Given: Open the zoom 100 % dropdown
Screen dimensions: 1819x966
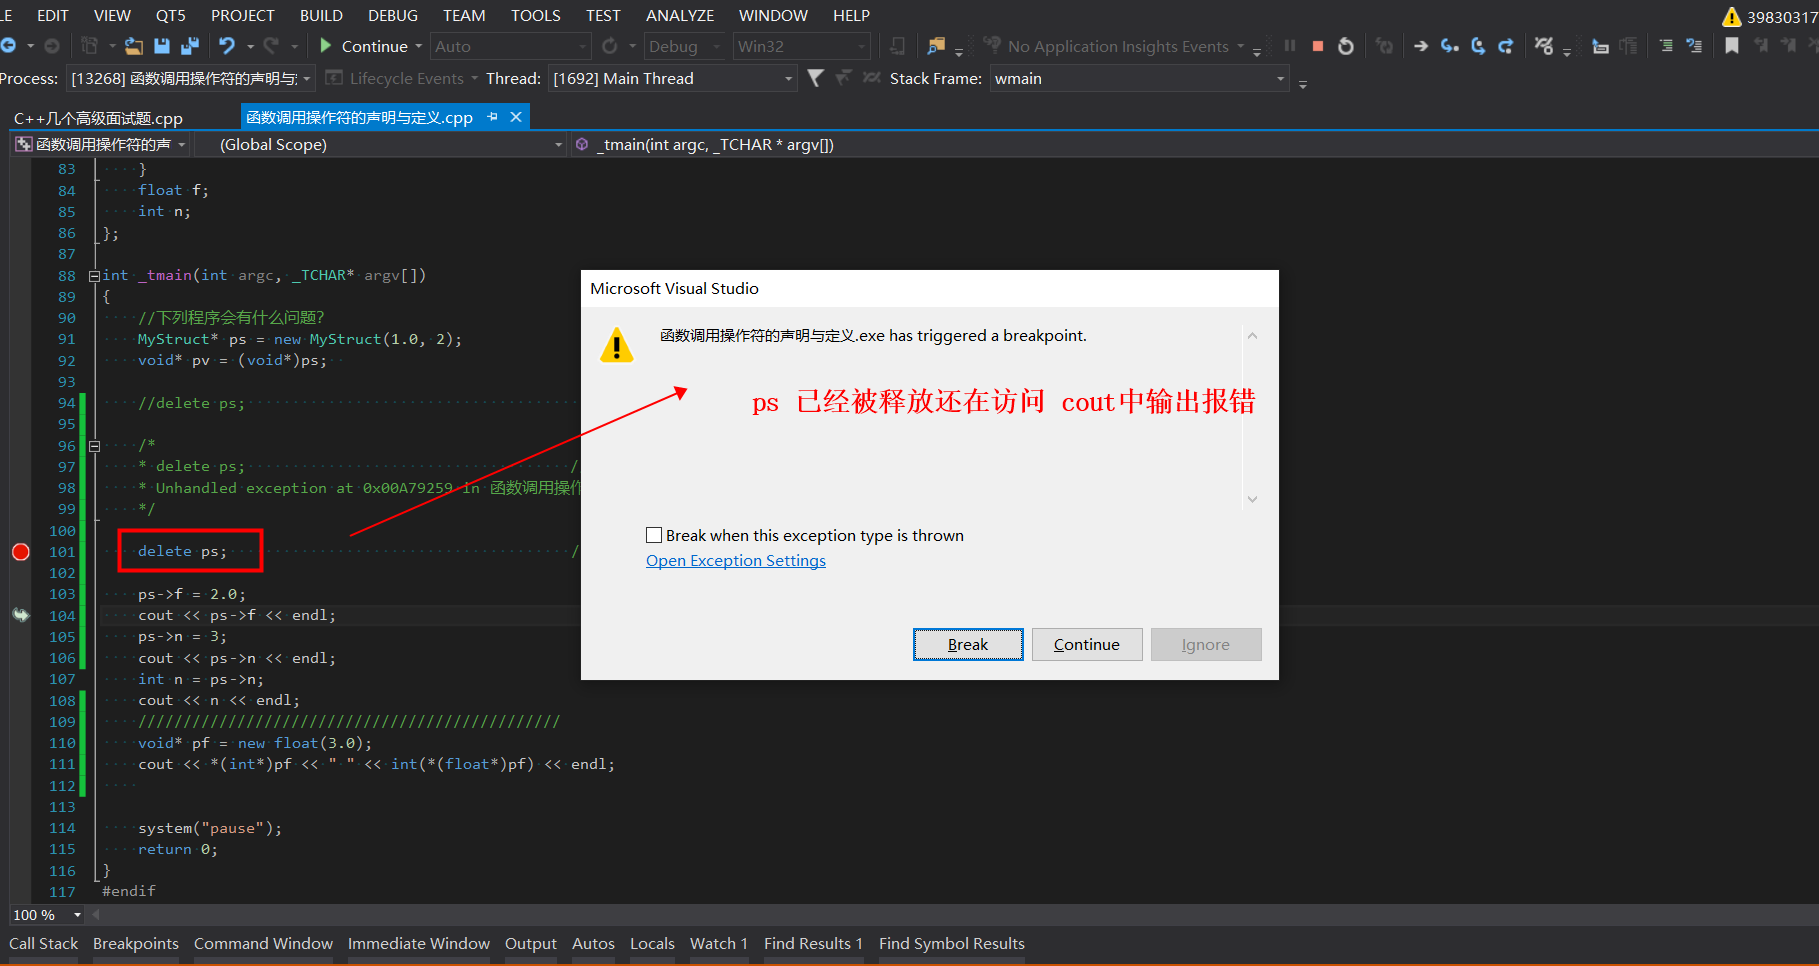Looking at the screenshot, I should (x=77, y=915).
